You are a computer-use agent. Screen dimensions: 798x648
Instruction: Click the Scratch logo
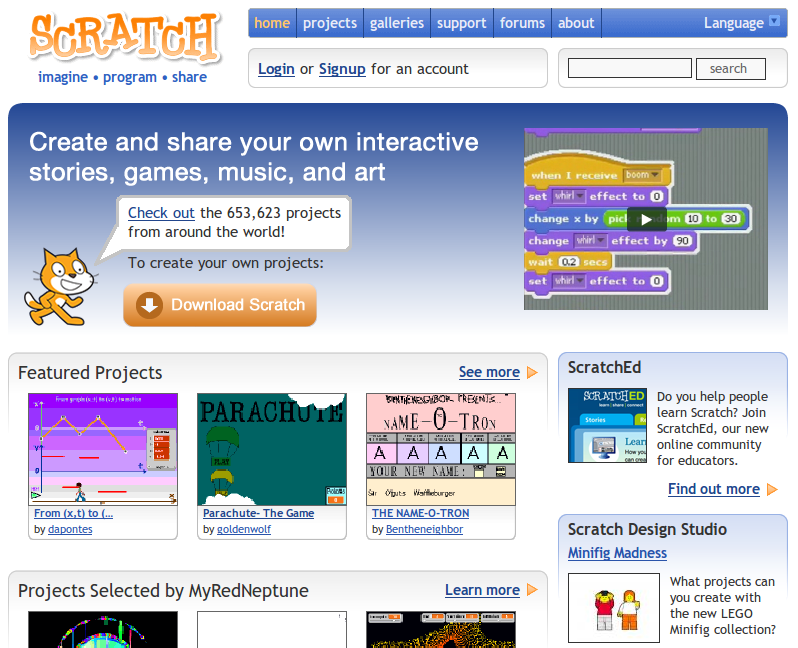125,36
